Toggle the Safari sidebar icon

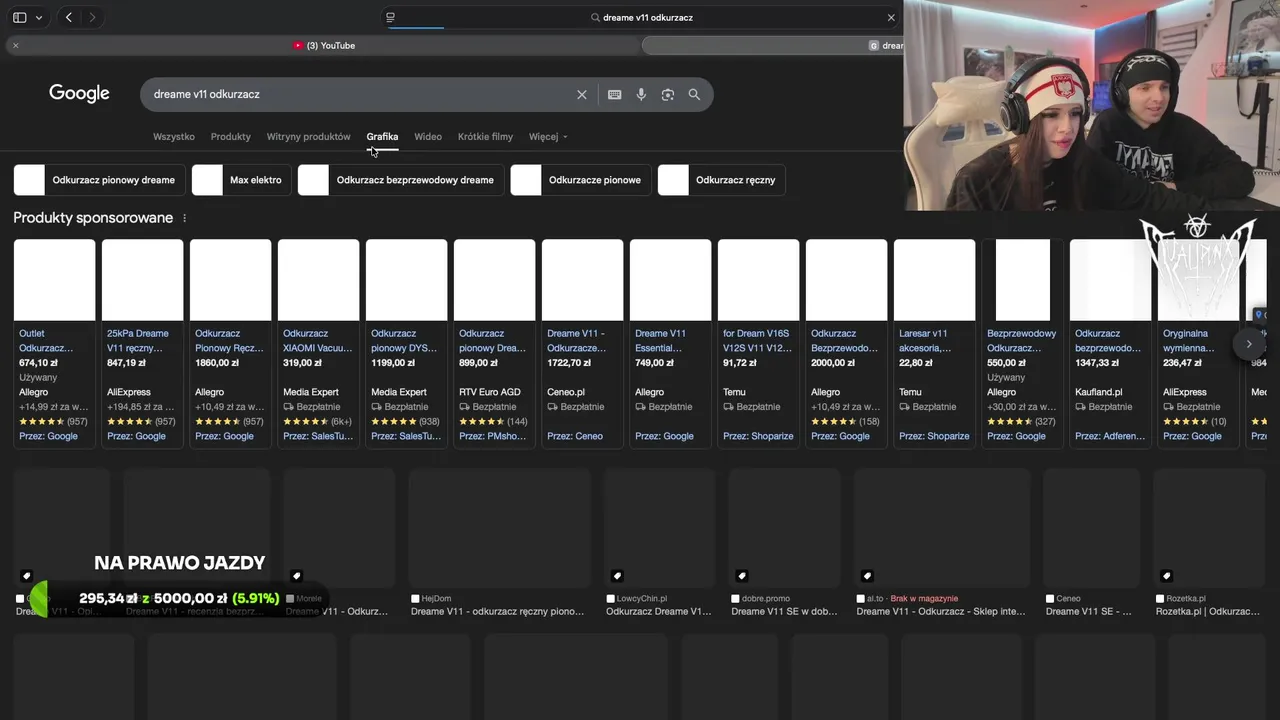(x=19, y=17)
